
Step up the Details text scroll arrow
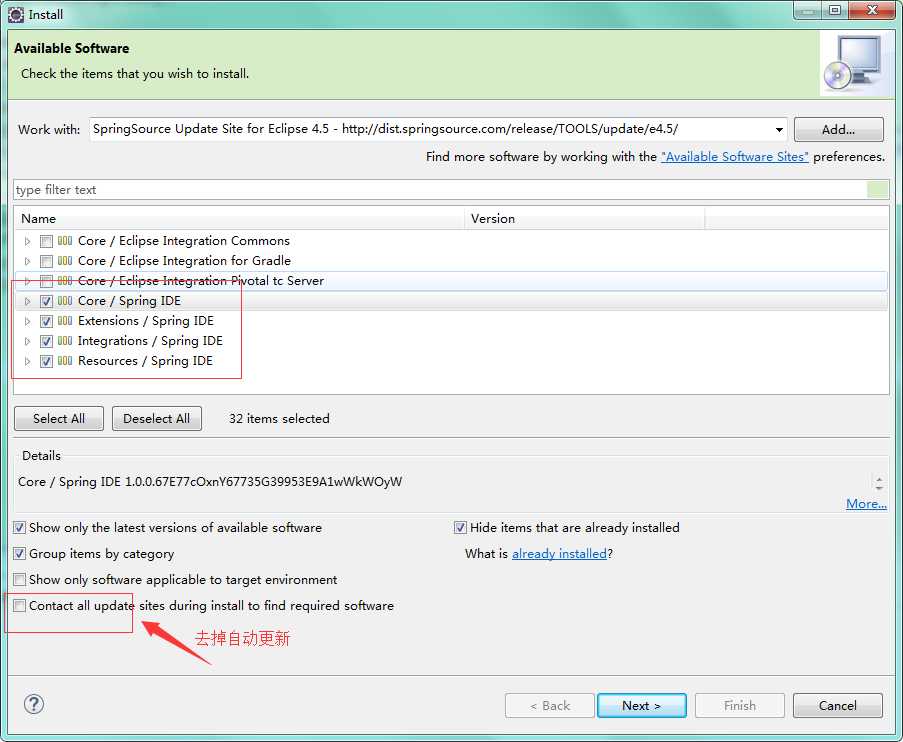(879, 478)
